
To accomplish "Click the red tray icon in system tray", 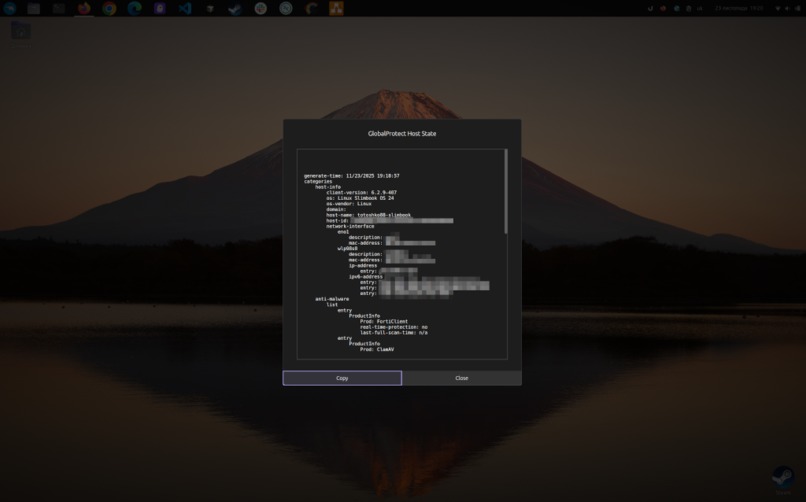I will click(x=663, y=8).
